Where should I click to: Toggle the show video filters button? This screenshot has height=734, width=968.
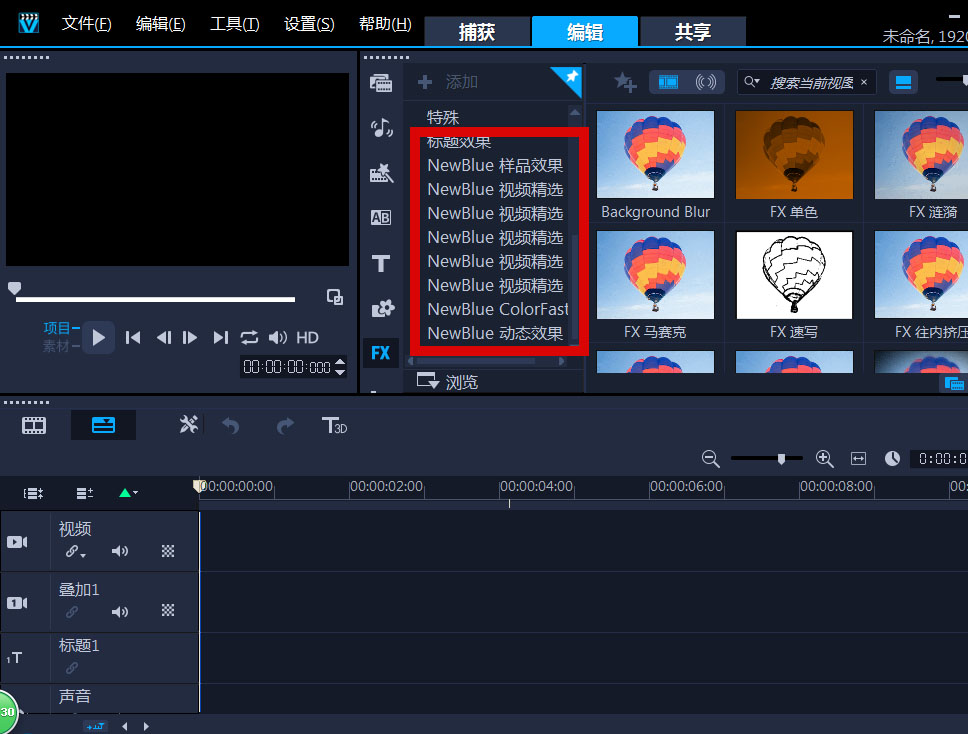pos(668,82)
